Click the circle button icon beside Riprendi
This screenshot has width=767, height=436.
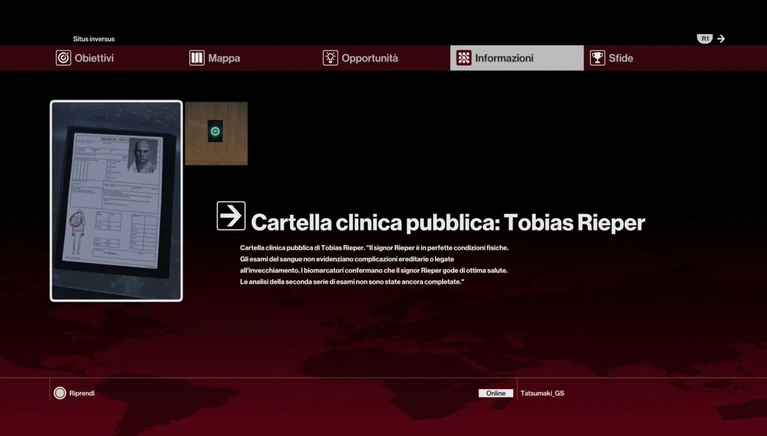tap(60, 393)
